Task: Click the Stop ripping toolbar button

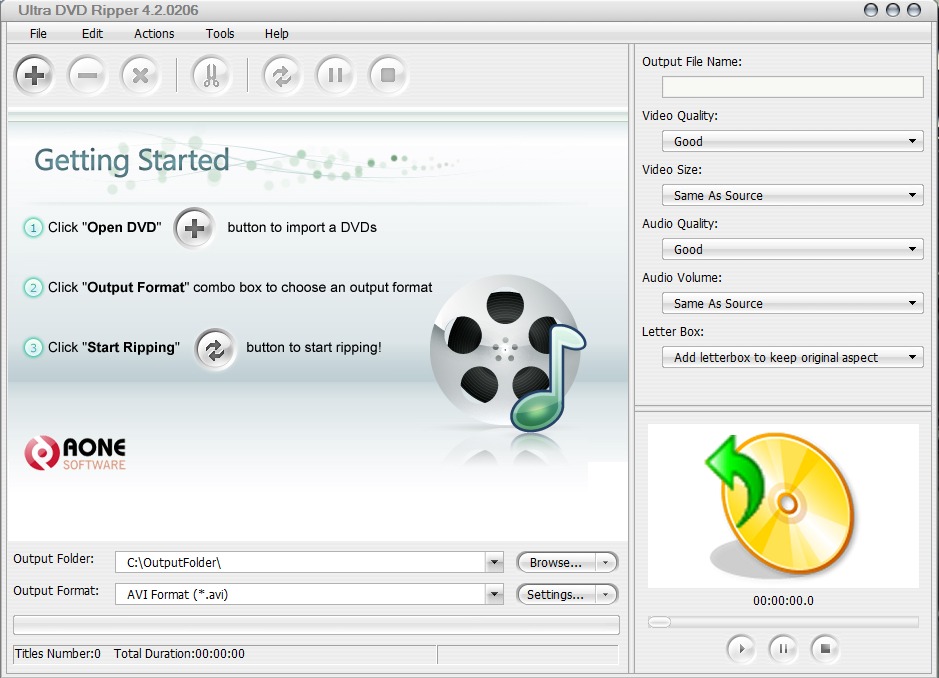Action: (388, 75)
